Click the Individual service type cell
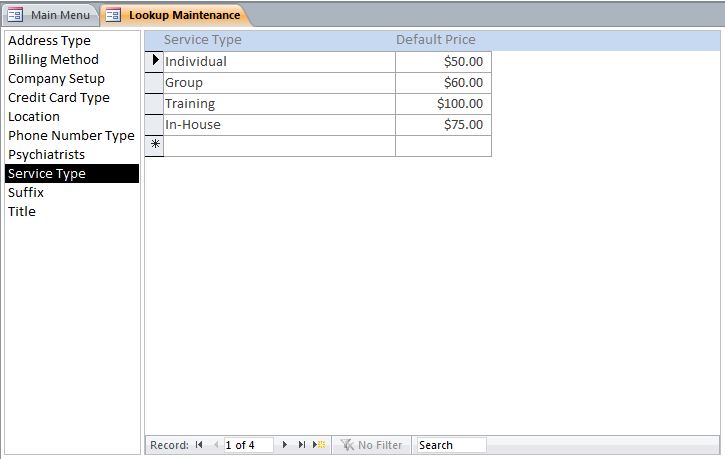 [279, 61]
